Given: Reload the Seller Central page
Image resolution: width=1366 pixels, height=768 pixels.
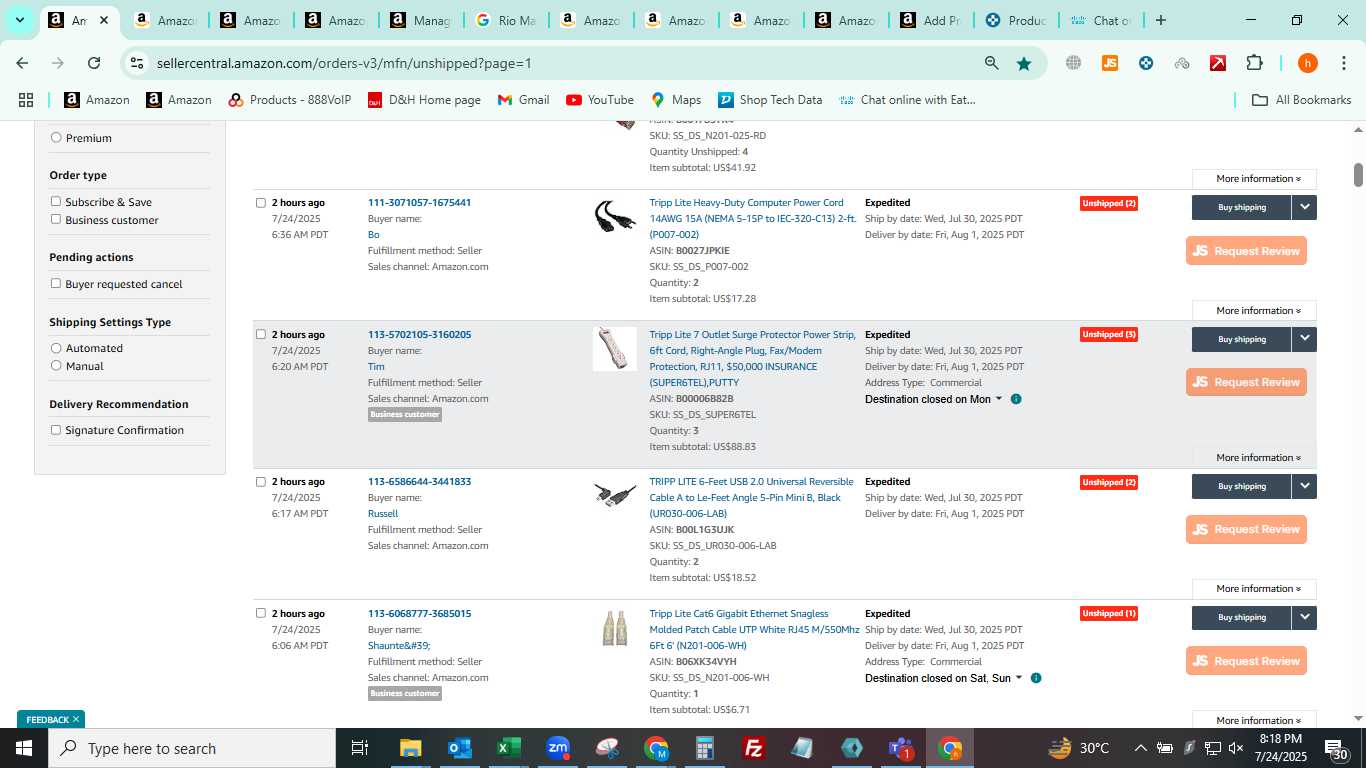Looking at the screenshot, I should (x=94, y=63).
